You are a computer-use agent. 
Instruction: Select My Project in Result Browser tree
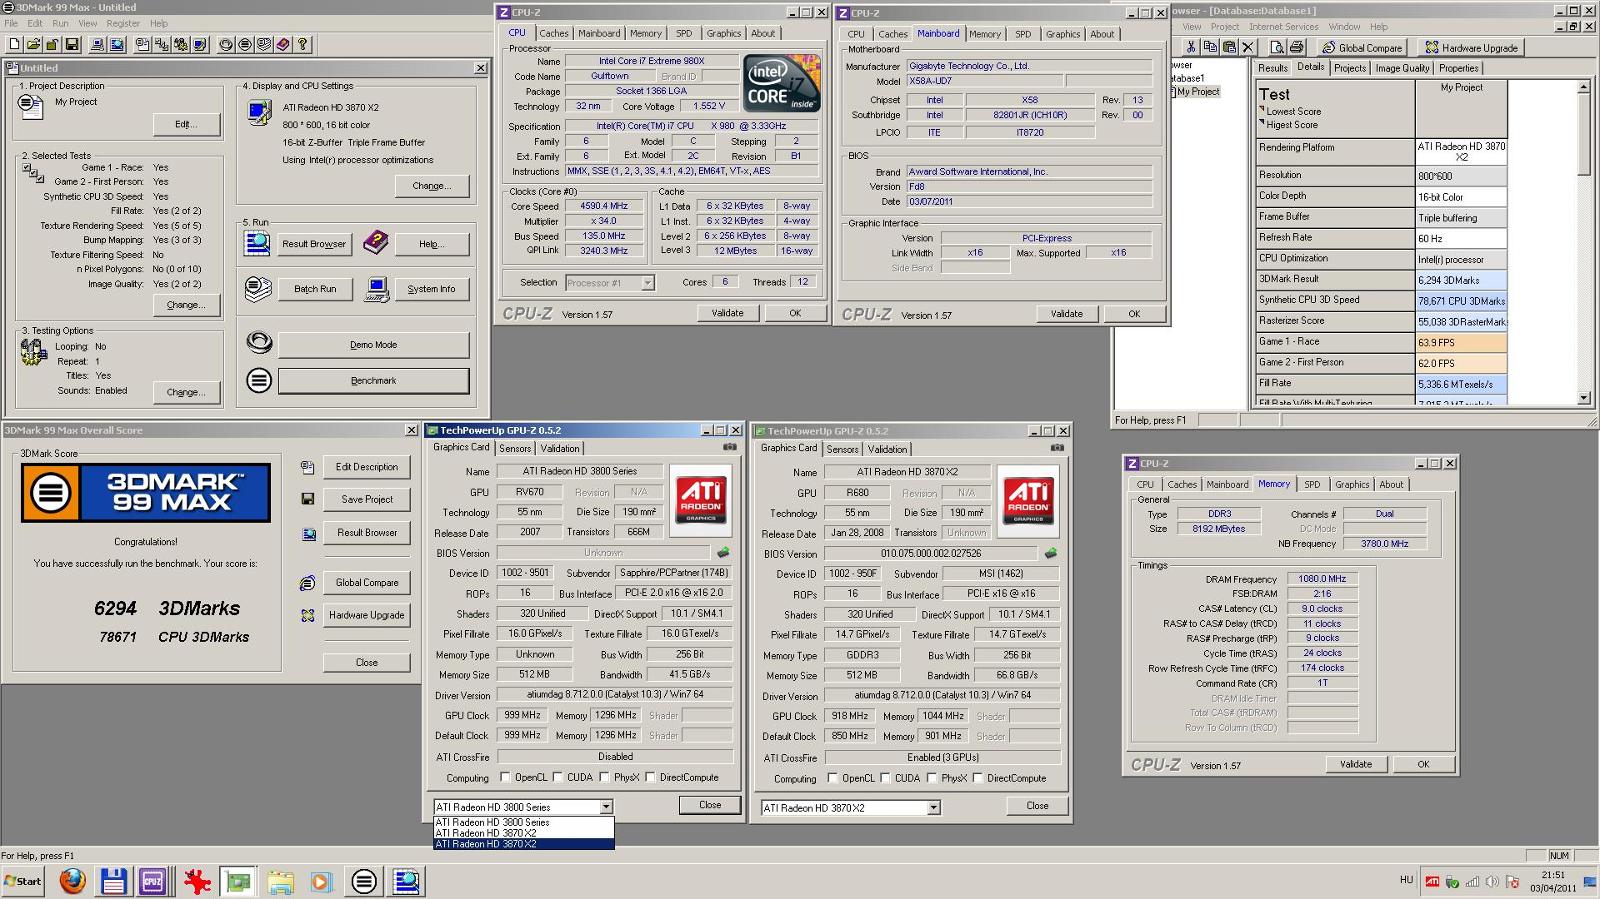click(1197, 91)
